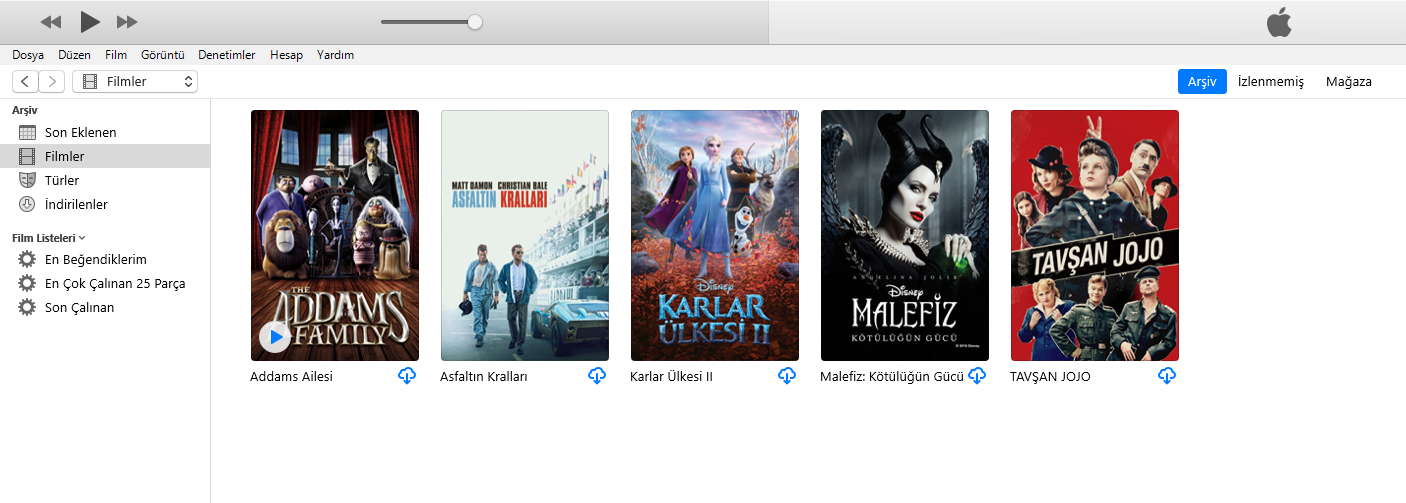Go forward with the right arrow button
The width and height of the screenshot is (1406, 503).
click(x=52, y=82)
